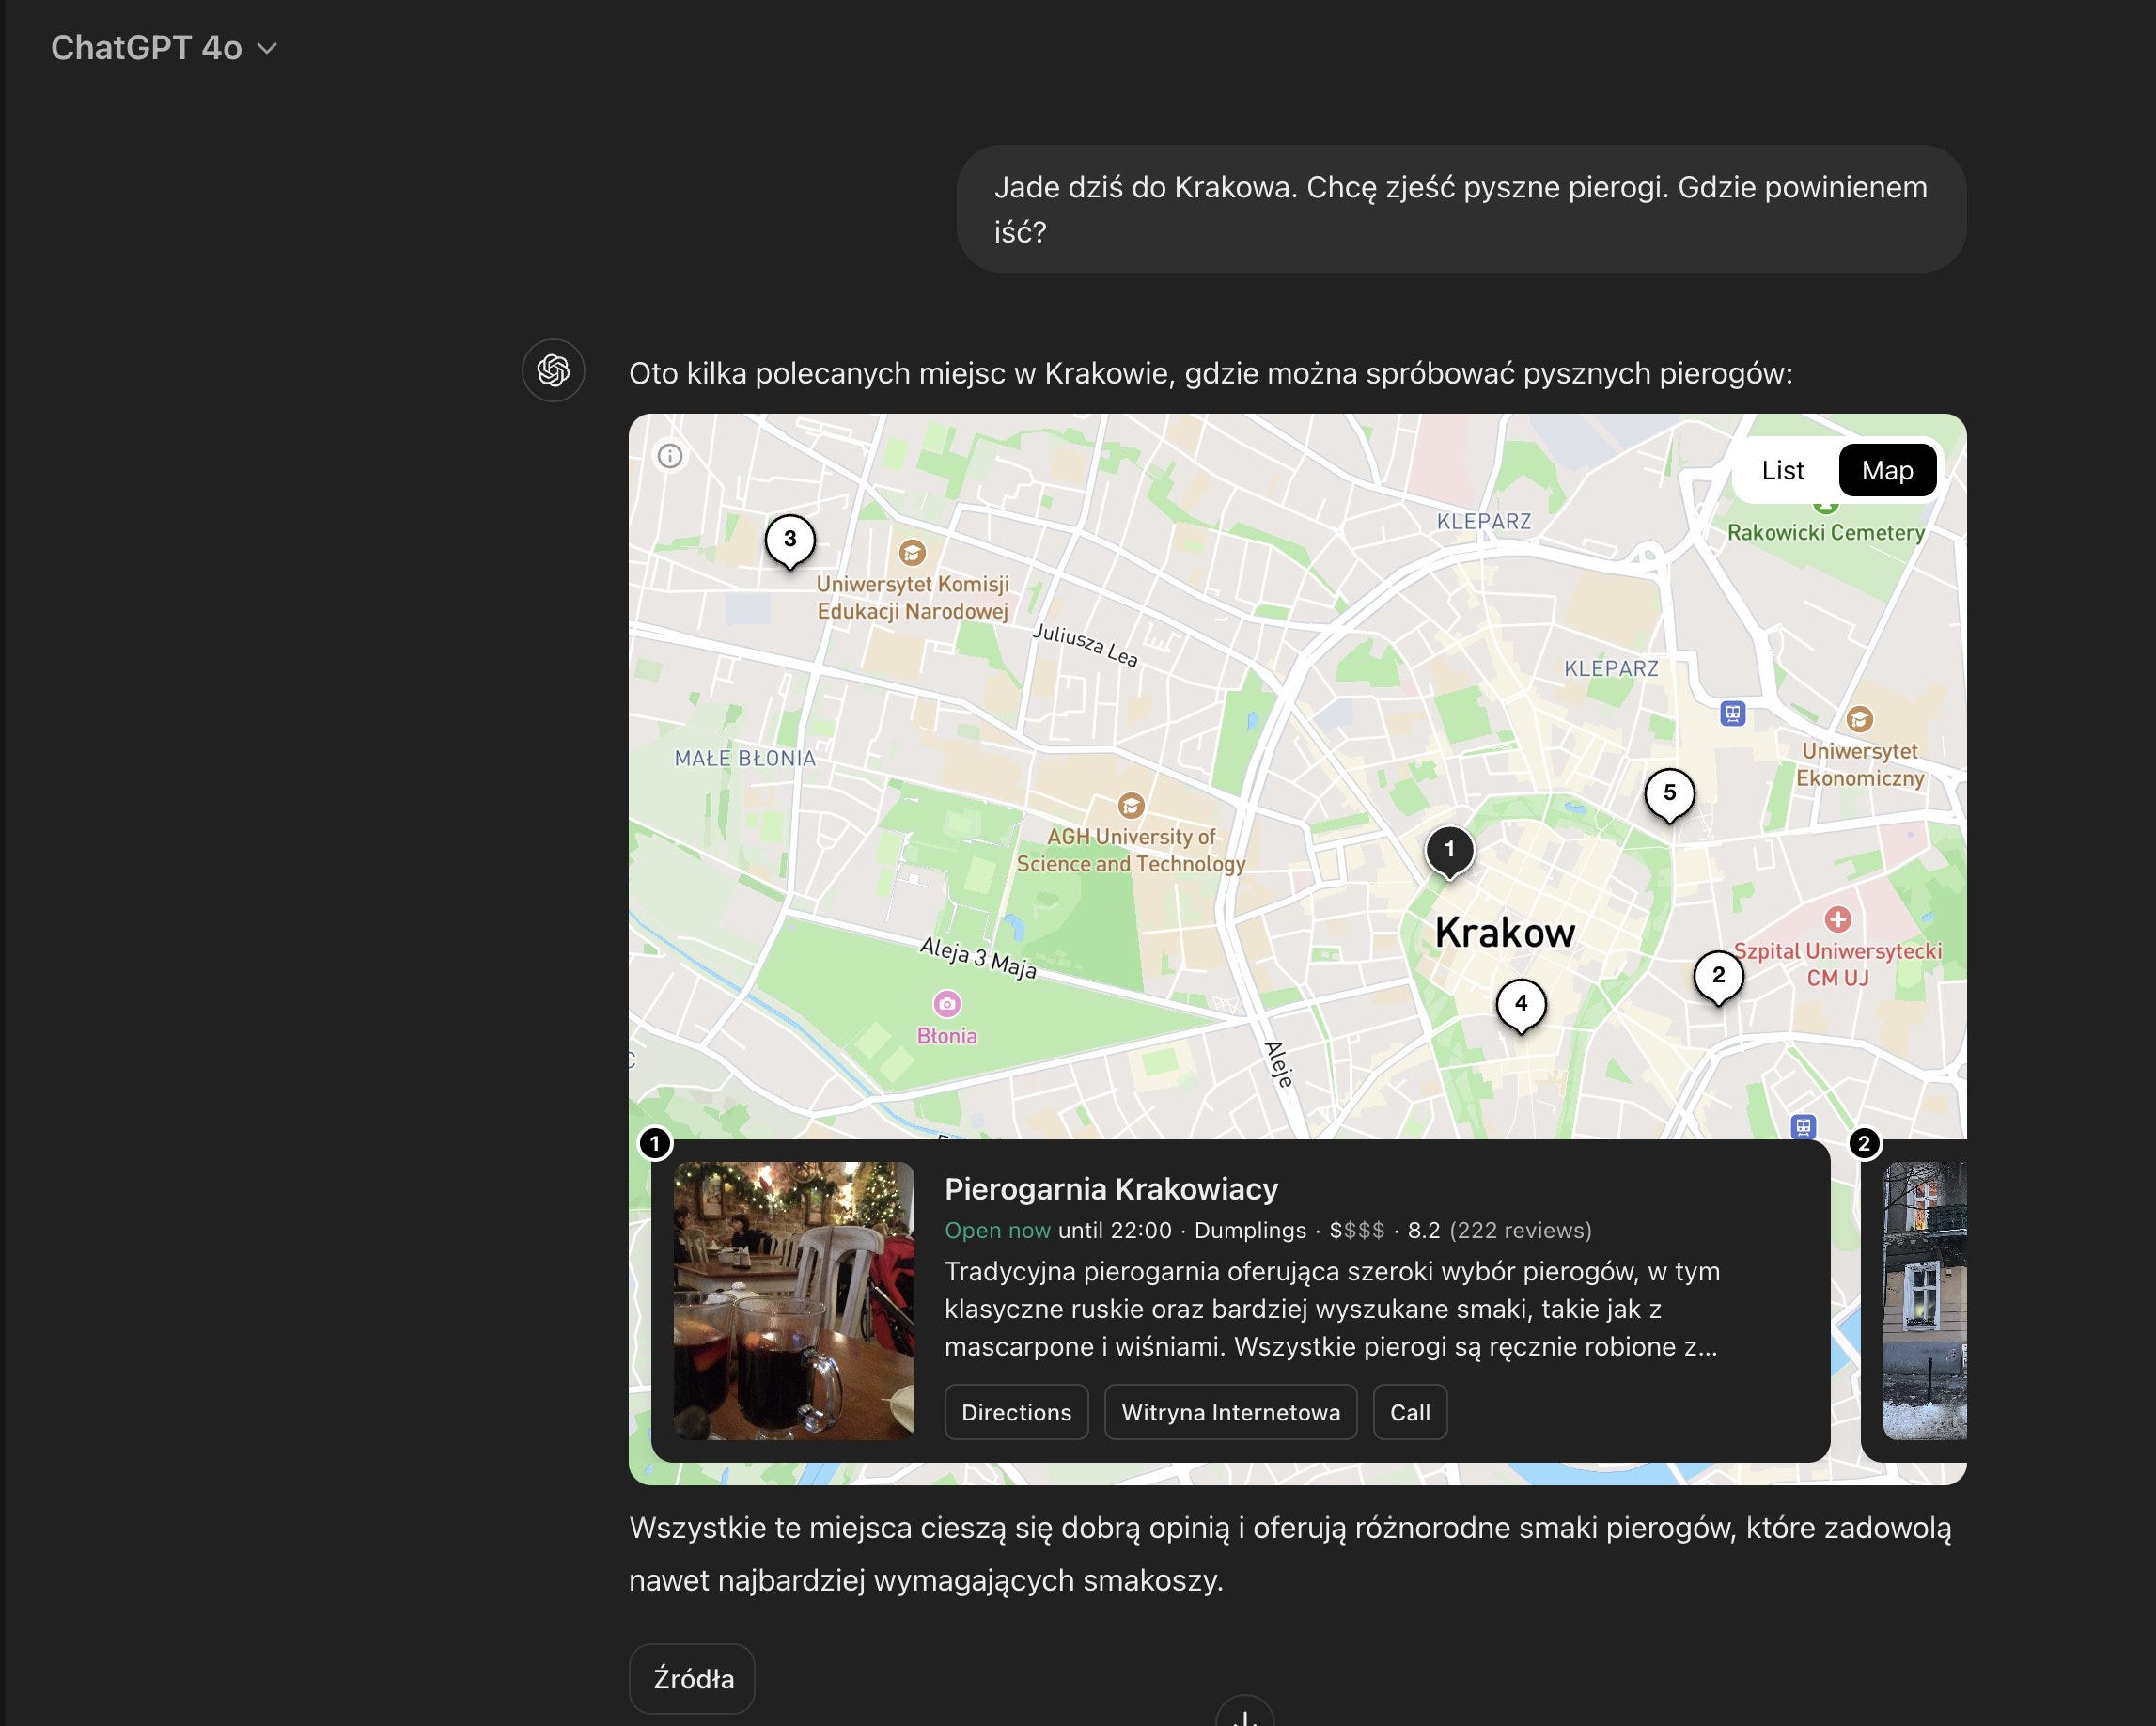Click the 'AGH University of Science and Technology' label

[x=1131, y=850]
